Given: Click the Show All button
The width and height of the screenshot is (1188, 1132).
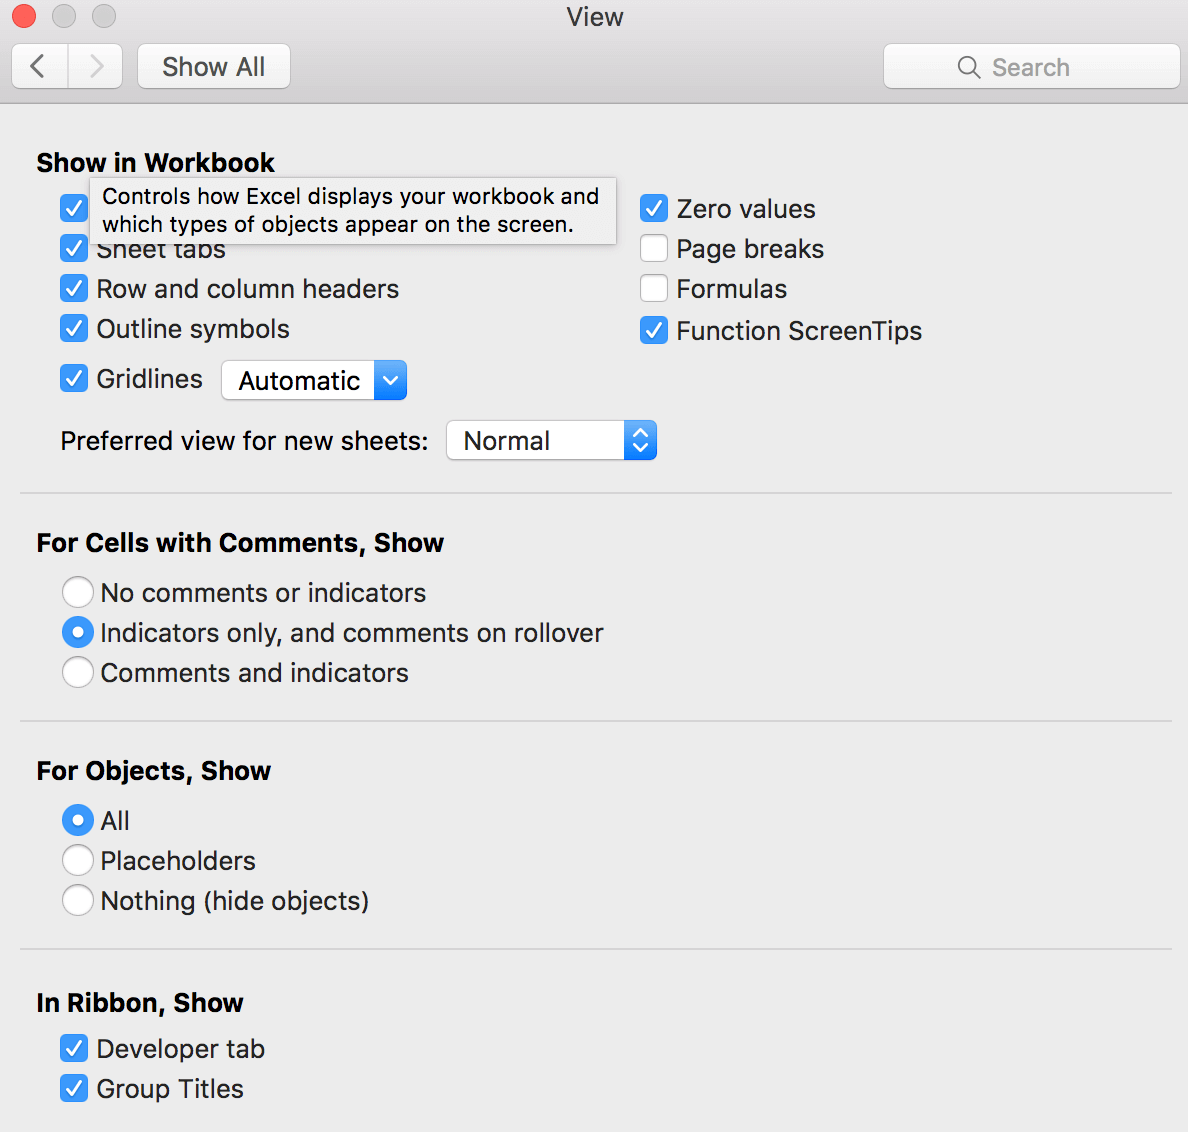Looking at the screenshot, I should pos(214,67).
